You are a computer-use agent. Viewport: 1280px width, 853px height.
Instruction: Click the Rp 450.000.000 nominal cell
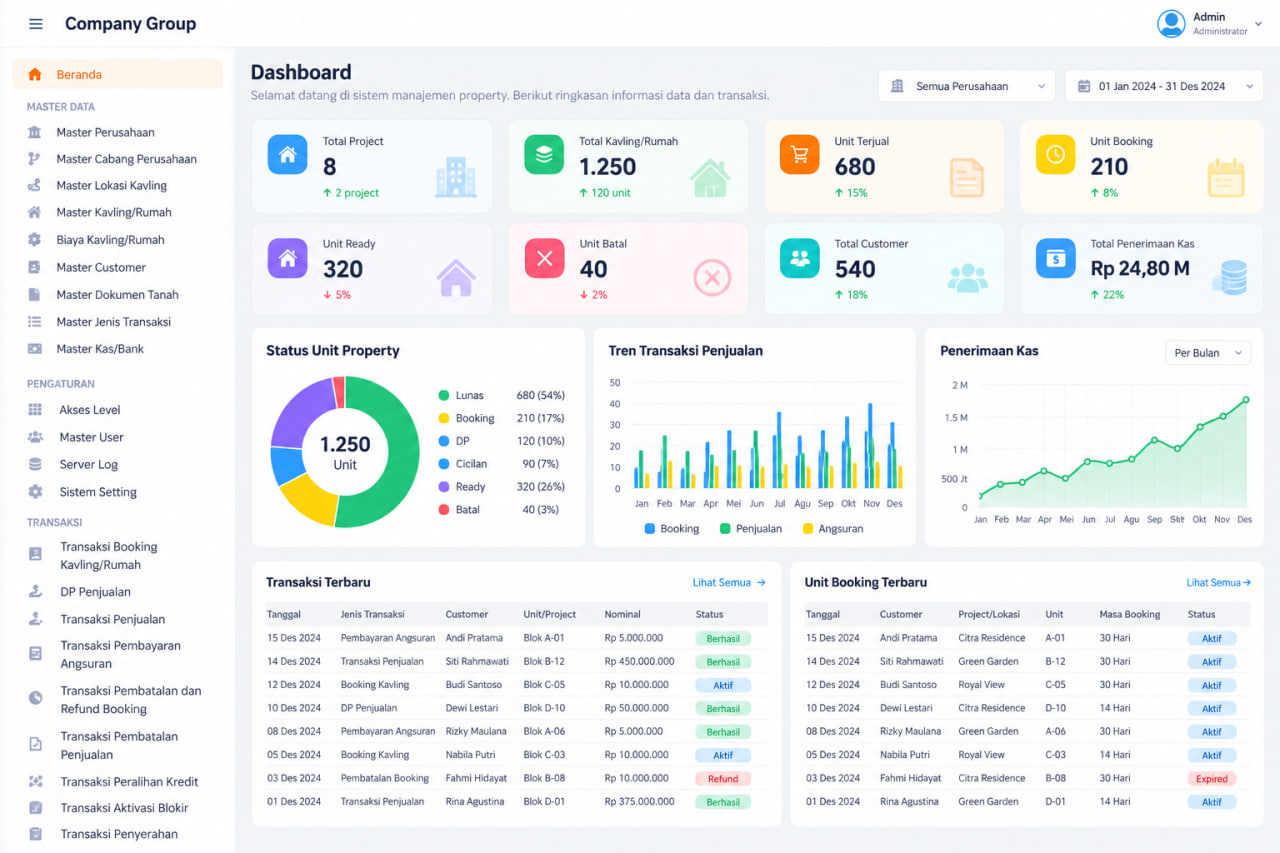[639, 661]
